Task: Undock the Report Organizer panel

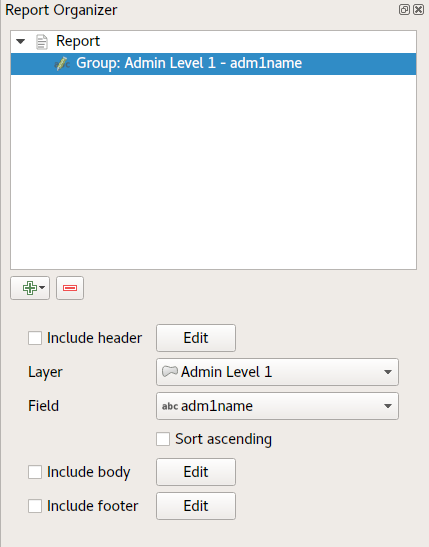Action: click(x=404, y=9)
